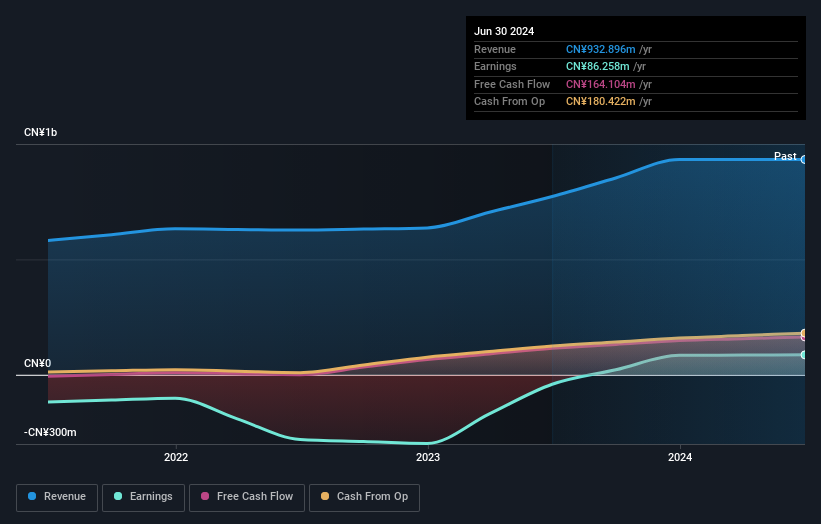The height and width of the screenshot is (524, 821).
Task: Click the Jun 30 2024 tooltip date
Action: pyautogui.click(x=504, y=31)
